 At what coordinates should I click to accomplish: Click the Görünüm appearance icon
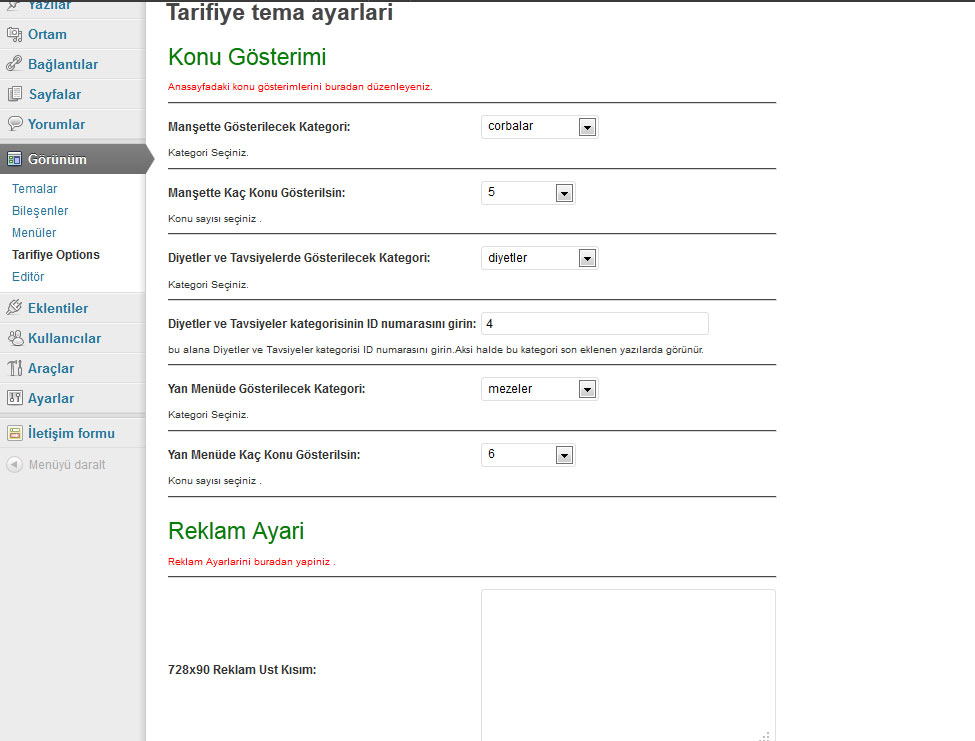tap(14, 159)
